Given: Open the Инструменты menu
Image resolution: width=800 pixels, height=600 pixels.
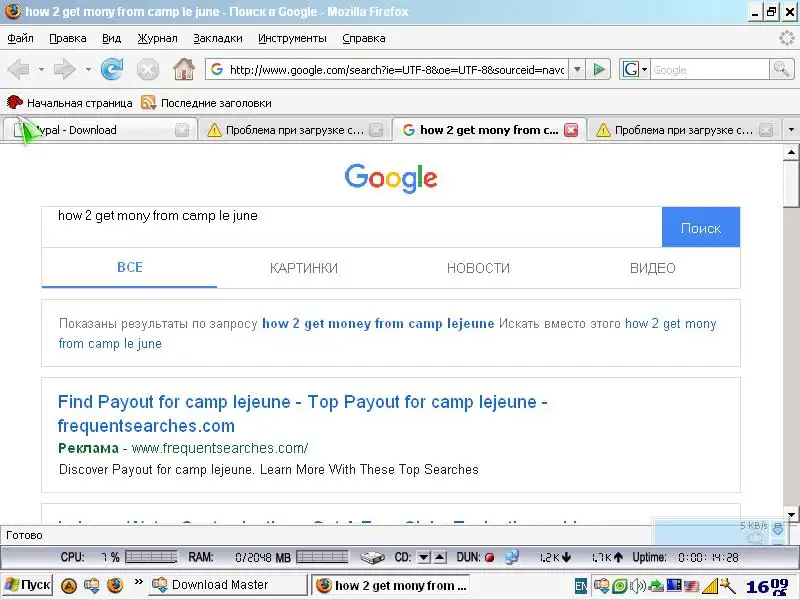Looking at the screenshot, I should point(292,38).
